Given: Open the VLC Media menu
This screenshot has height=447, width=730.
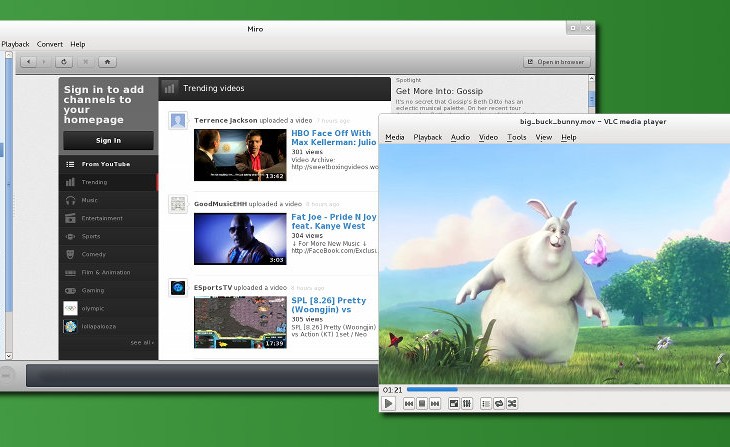Looking at the screenshot, I should tap(395, 137).
